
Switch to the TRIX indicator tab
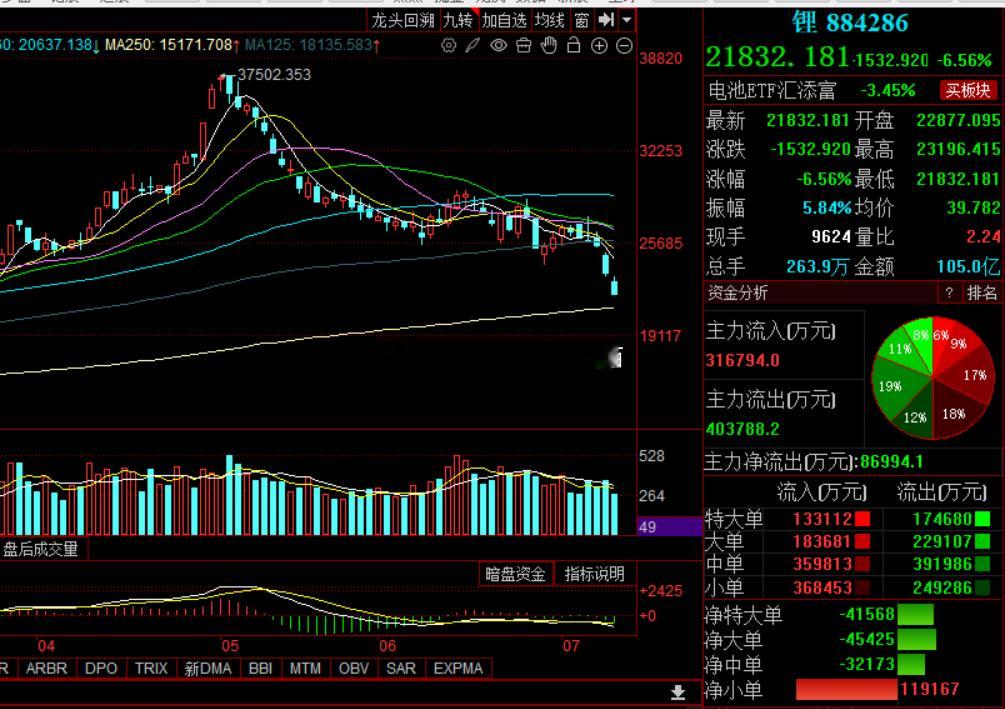click(151, 668)
